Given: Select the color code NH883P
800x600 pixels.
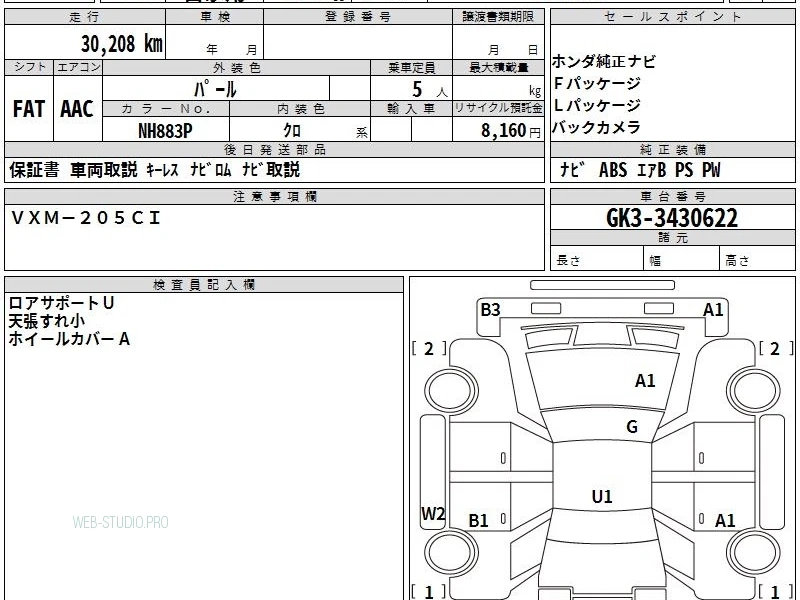Looking at the screenshot, I should coord(165,131).
